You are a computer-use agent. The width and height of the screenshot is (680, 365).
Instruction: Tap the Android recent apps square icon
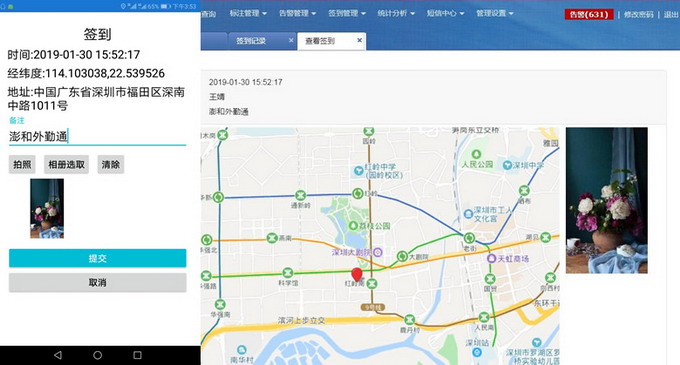pyautogui.click(x=137, y=355)
